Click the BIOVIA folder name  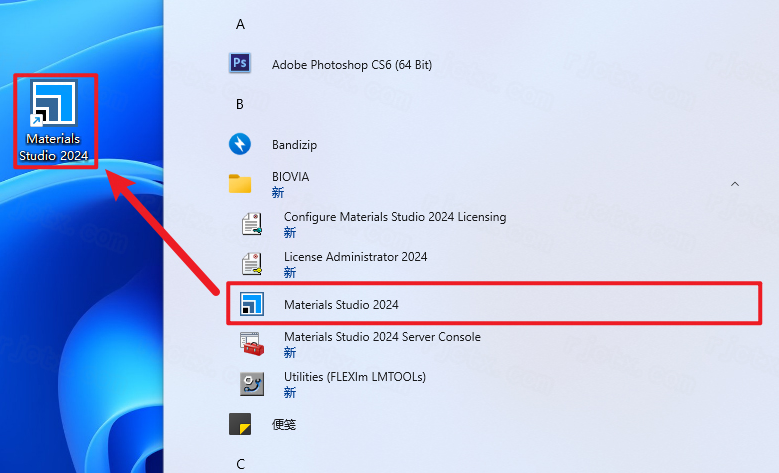[291, 177]
